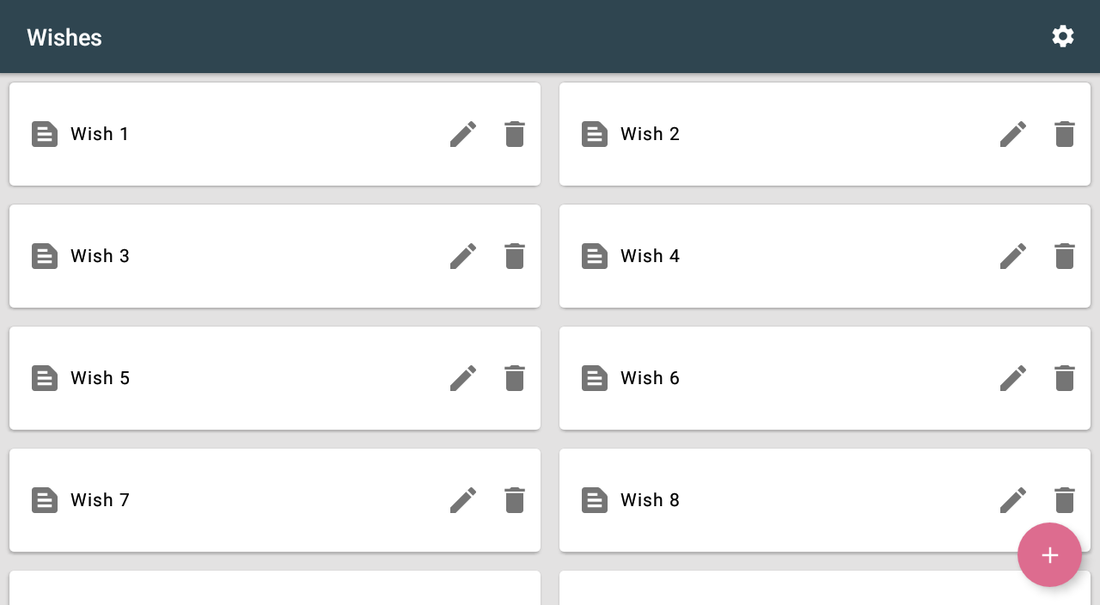Click the edit pencil on Wish 8
Image resolution: width=1100 pixels, height=605 pixels.
[x=1013, y=500]
